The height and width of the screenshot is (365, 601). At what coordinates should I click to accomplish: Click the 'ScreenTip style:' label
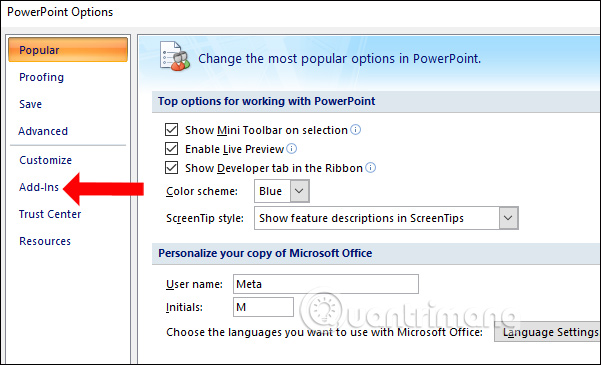(205, 219)
